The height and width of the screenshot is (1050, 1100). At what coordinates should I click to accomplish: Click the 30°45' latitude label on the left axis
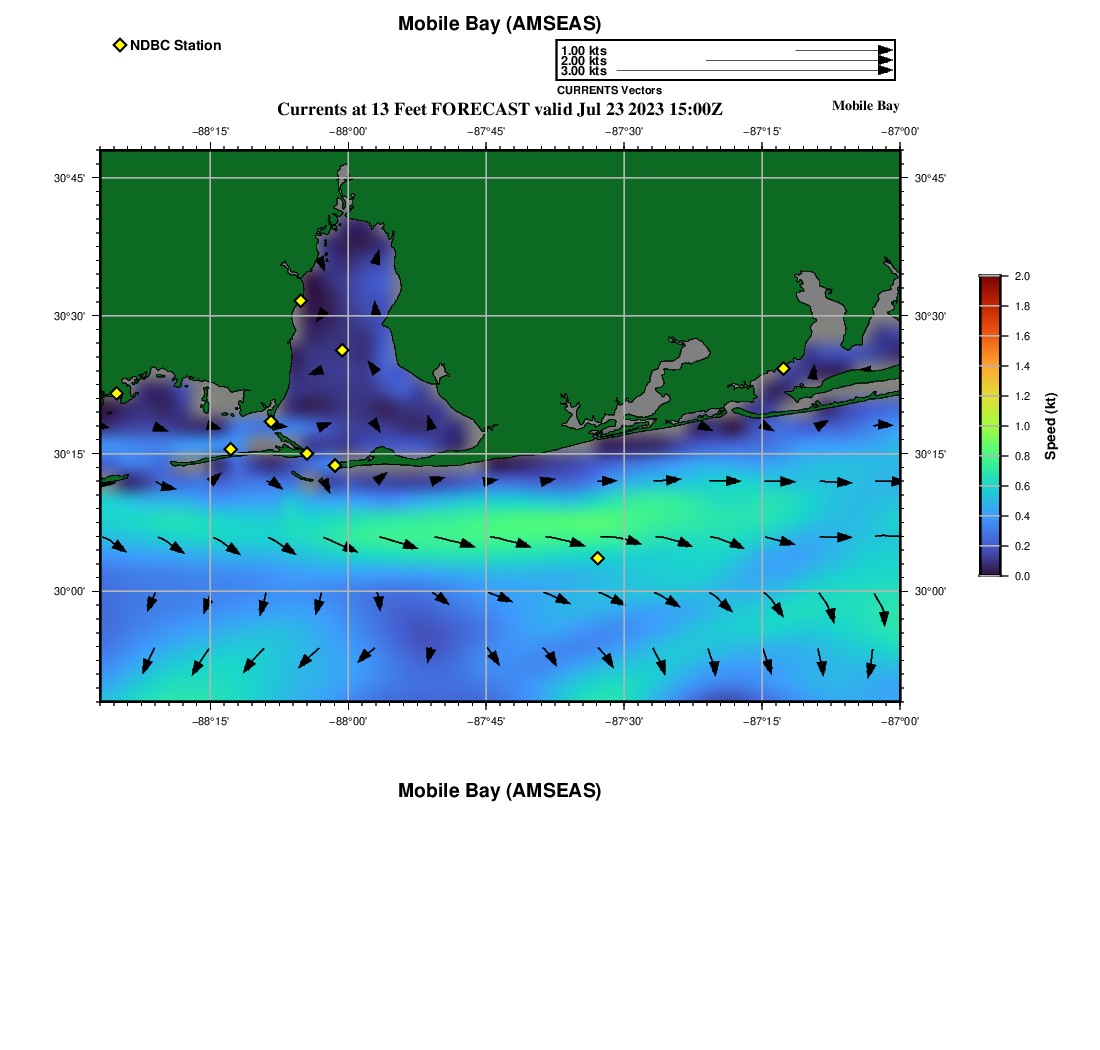(x=70, y=178)
